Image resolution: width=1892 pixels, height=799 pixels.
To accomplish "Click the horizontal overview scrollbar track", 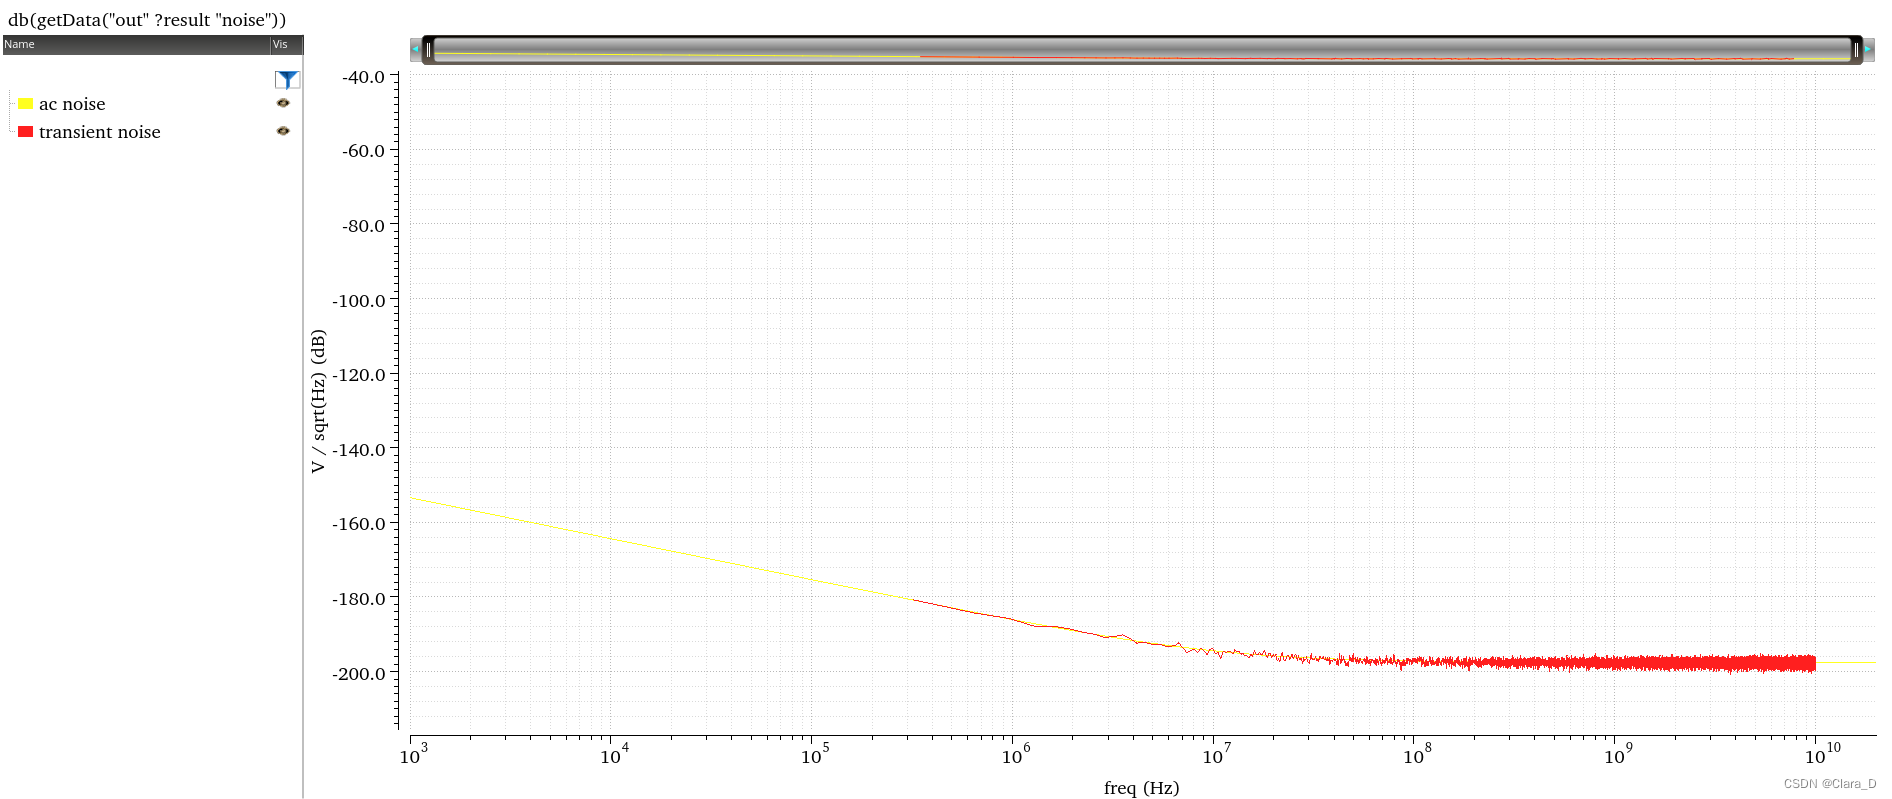I will coord(1142,50).
